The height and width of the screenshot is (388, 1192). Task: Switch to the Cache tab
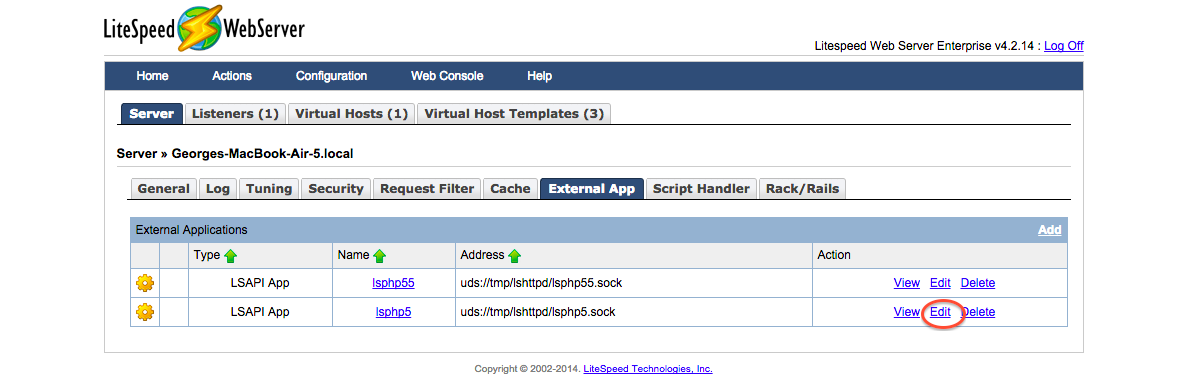510,189
